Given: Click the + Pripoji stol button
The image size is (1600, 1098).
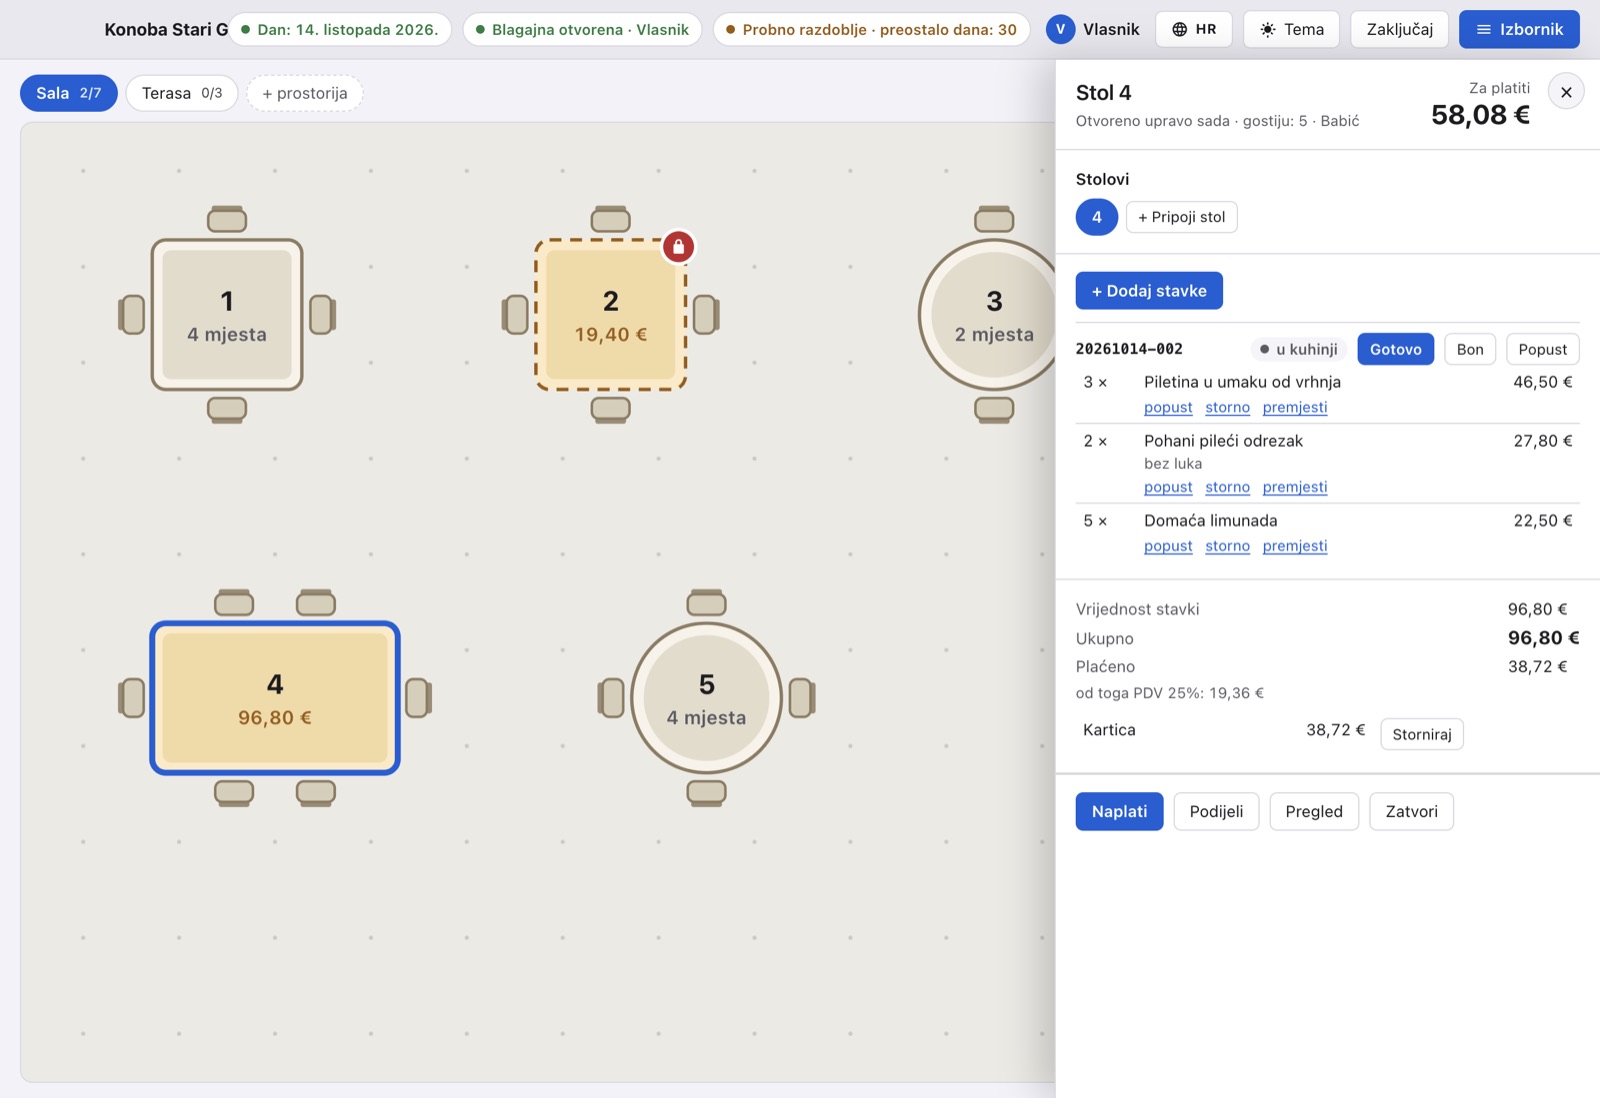Looking at the screenshot, I should [1181, 217].
